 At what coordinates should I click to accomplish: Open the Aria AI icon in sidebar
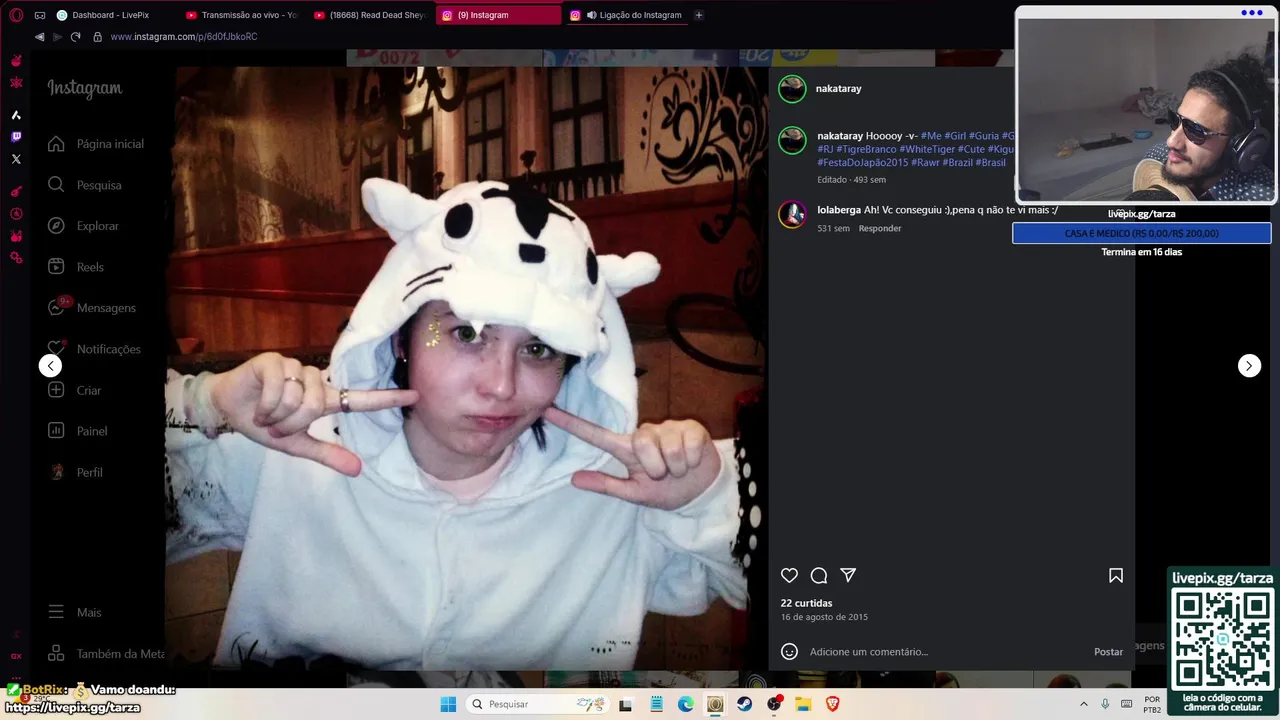point(16,115)
